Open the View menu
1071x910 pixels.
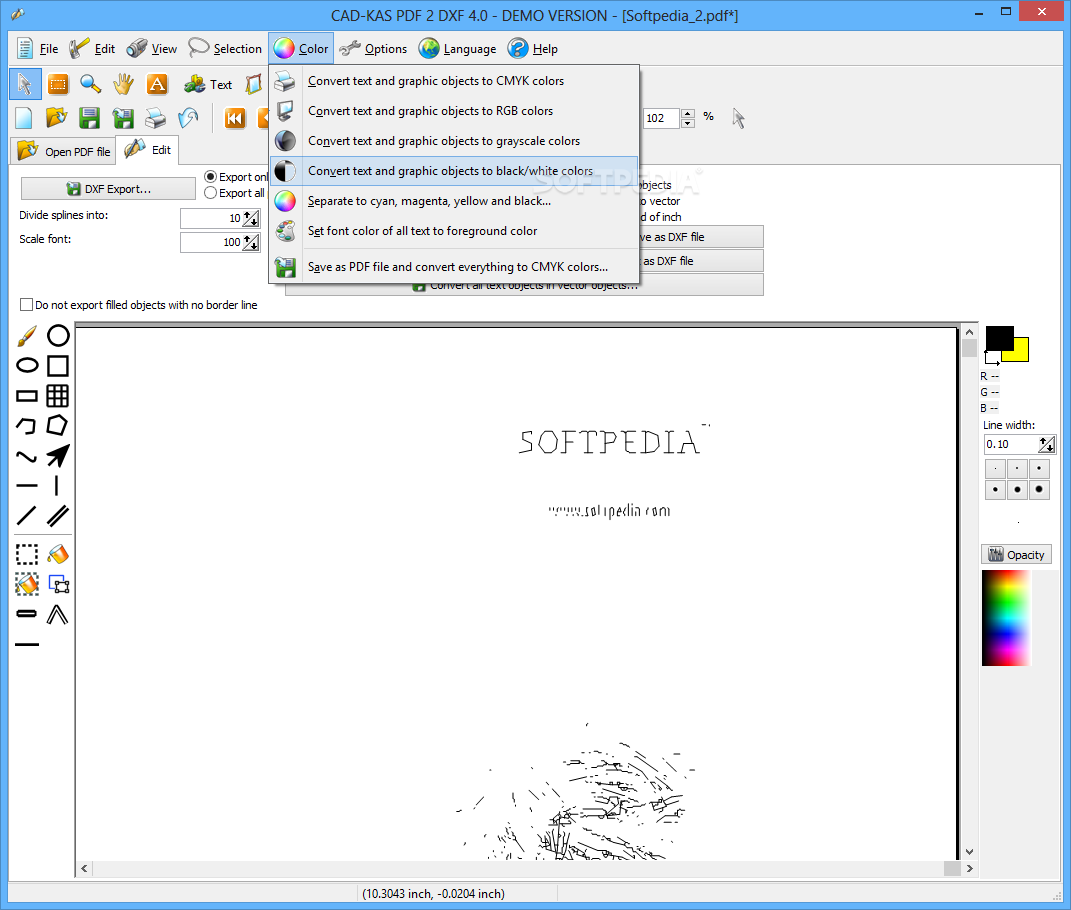(x=152, y=49)
